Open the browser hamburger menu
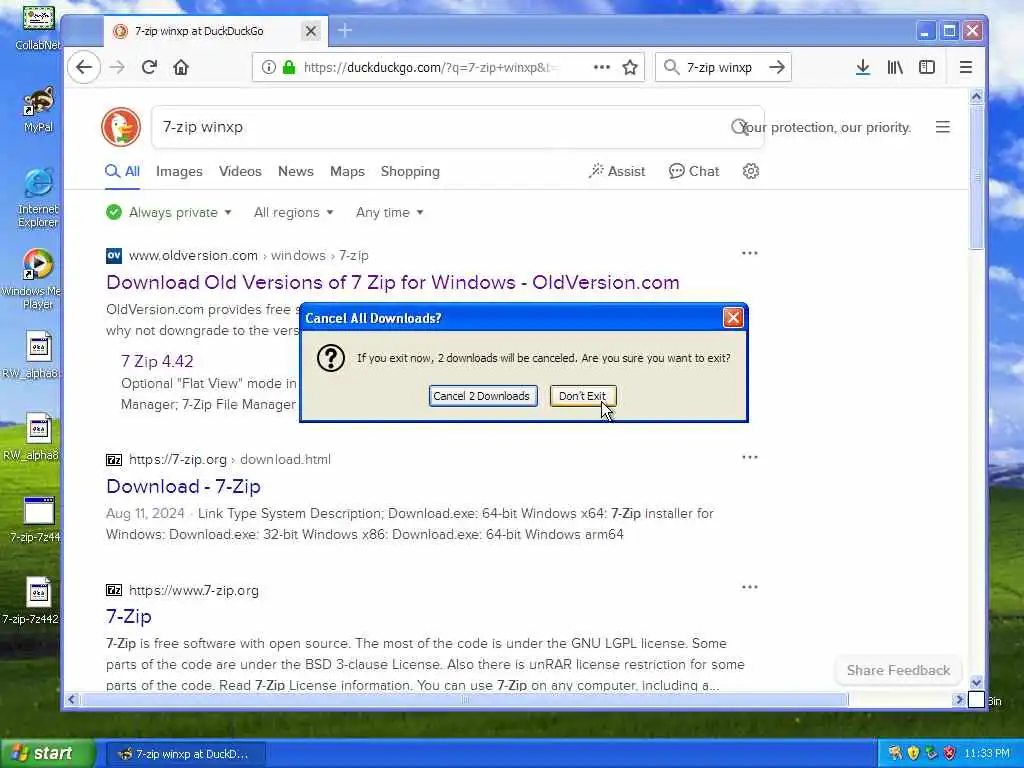 tap(966, 67)
